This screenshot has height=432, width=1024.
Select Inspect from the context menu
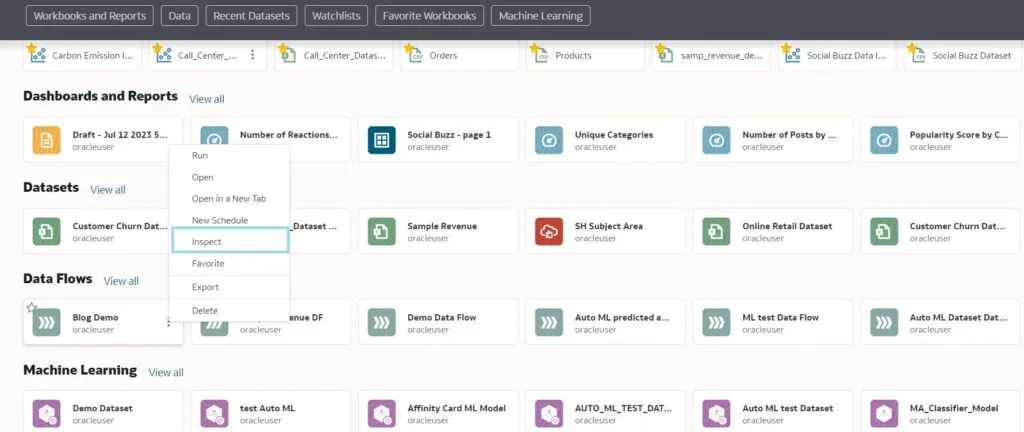(230, 241)
